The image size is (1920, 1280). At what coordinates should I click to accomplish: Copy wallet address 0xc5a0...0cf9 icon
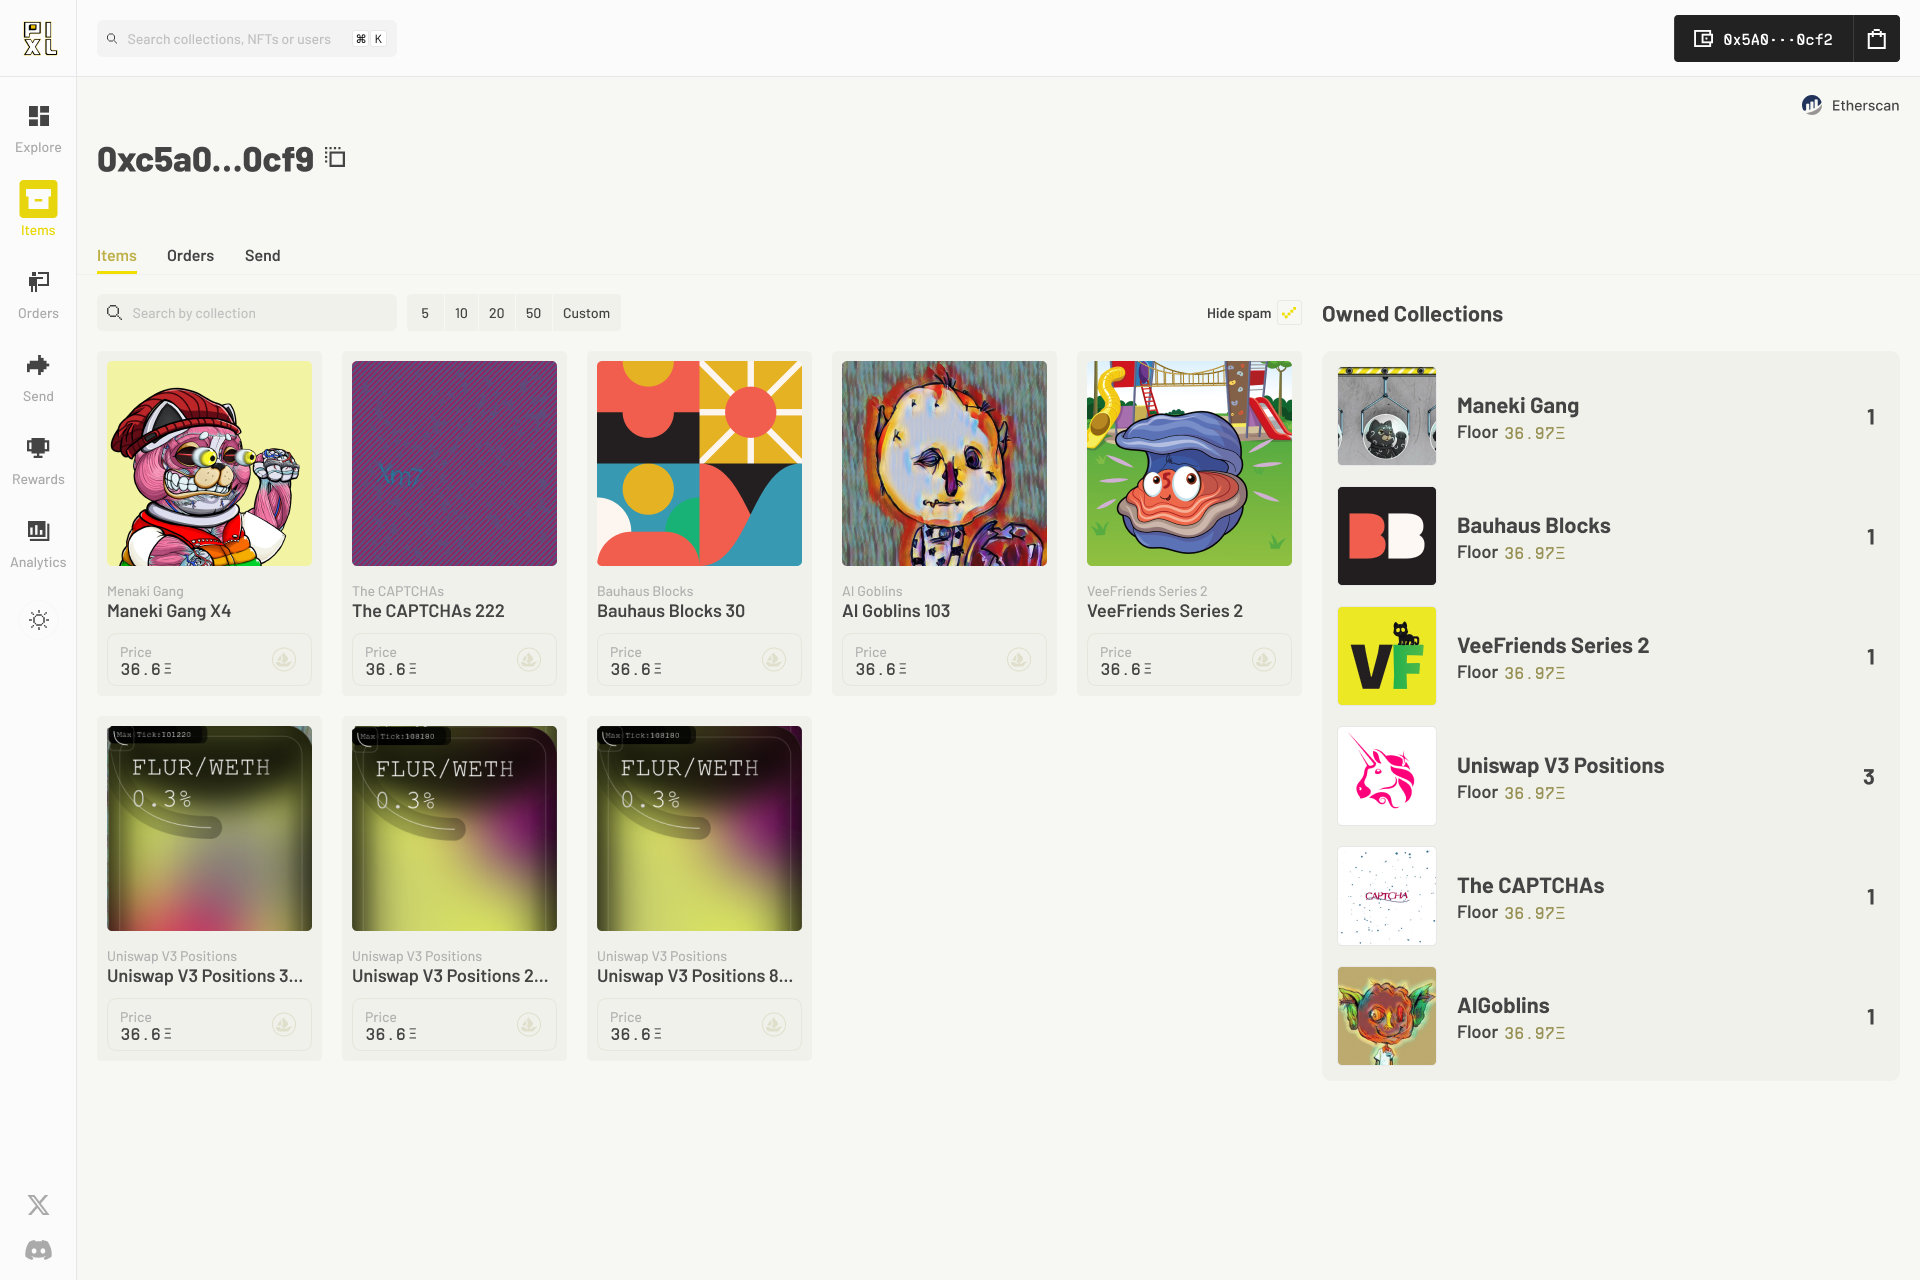335,158
